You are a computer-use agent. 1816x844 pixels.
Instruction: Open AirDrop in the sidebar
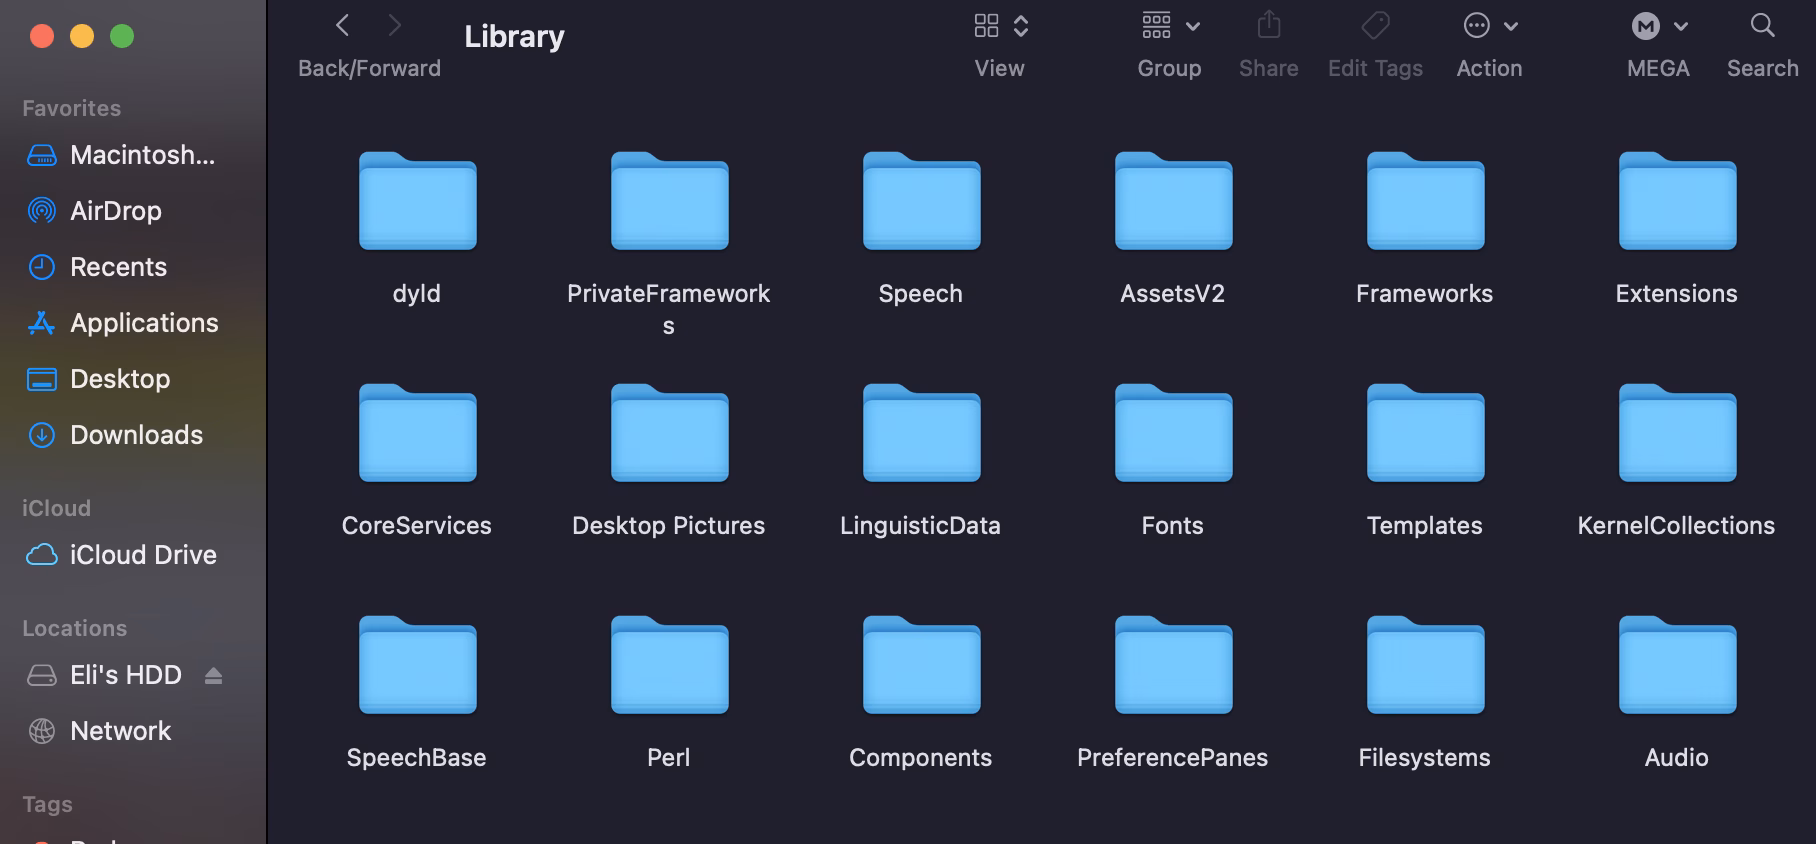[115, 211]
